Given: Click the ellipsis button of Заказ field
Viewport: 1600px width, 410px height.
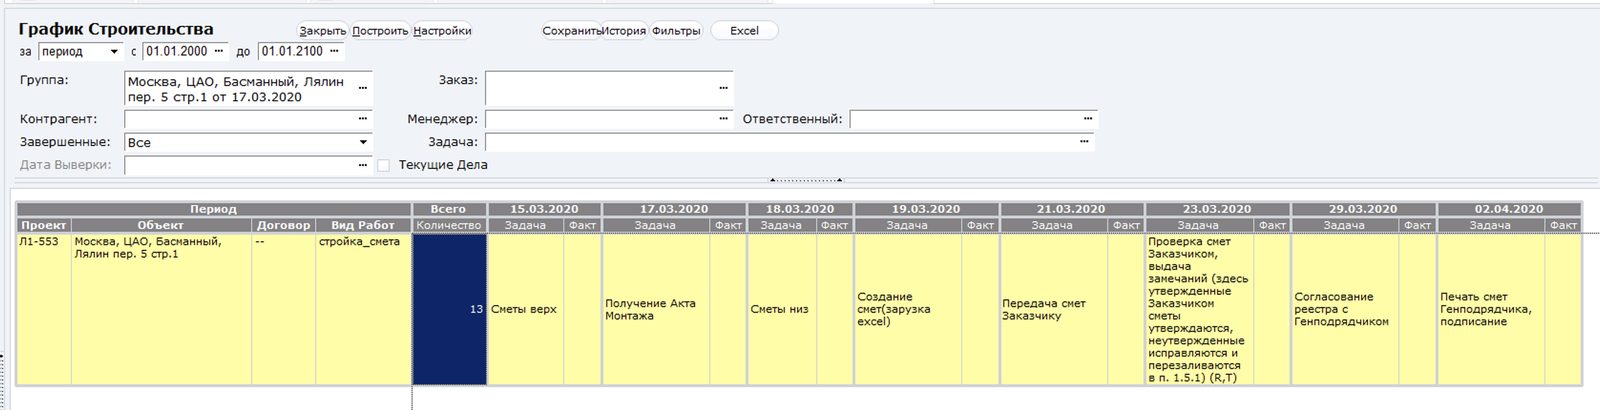Looking at the screenshot, I should [723, 88].
